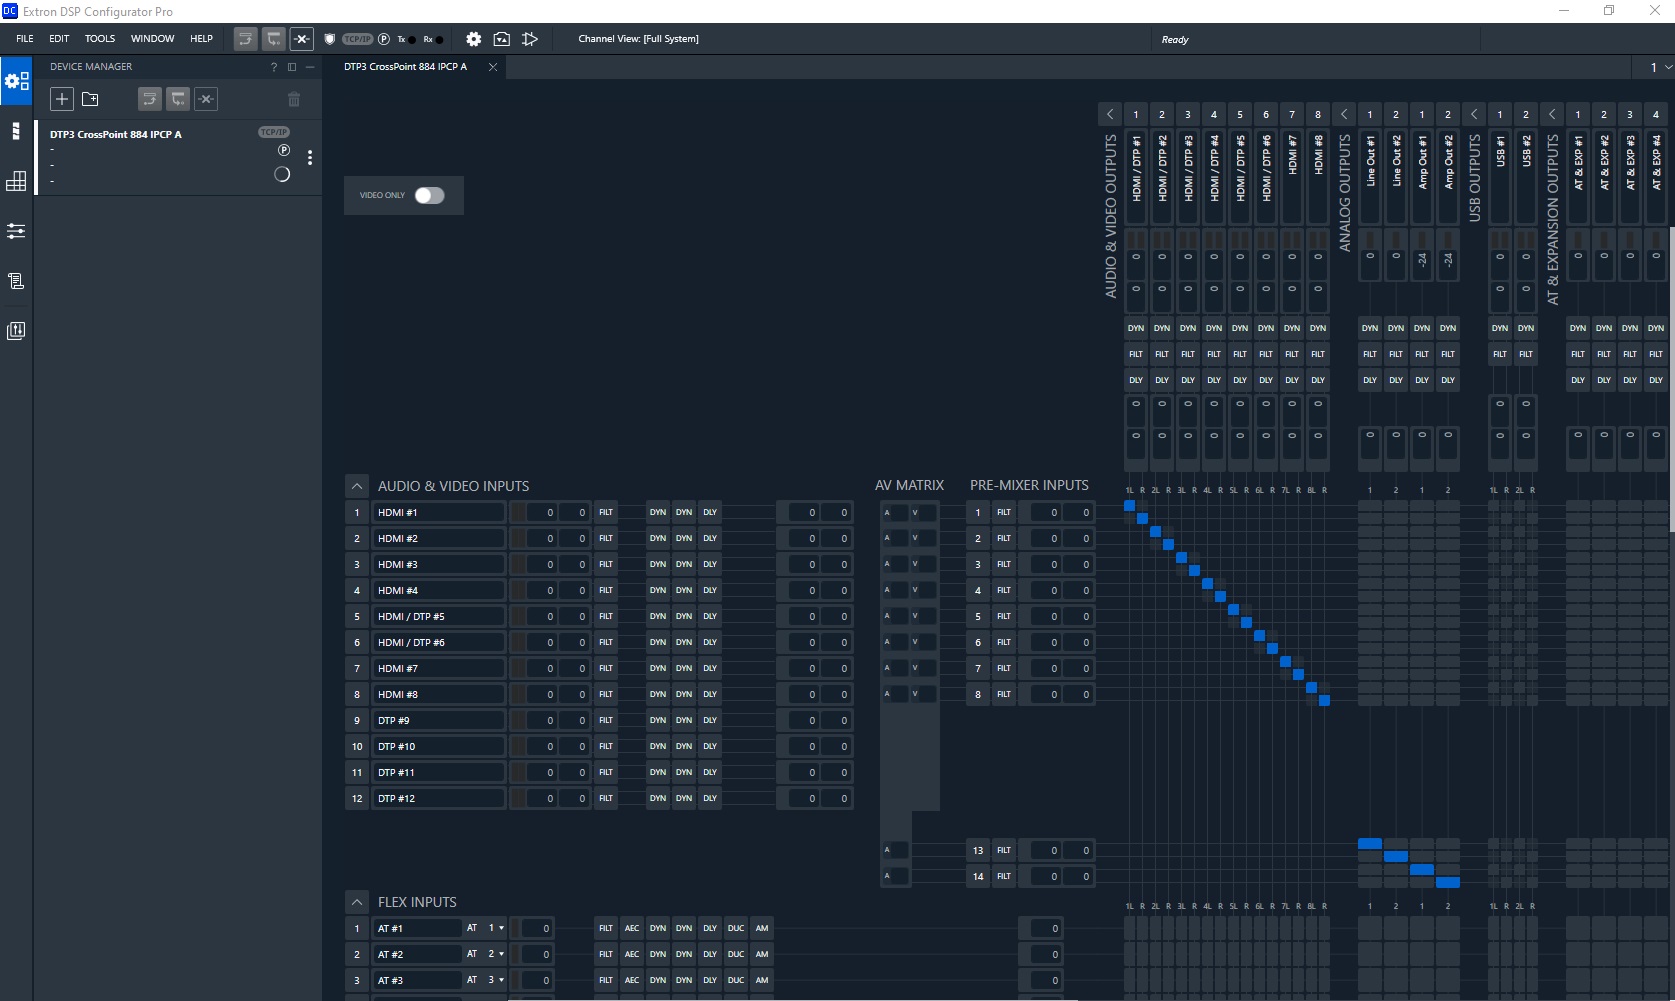Viewport: 1675px width, 1001px height.
Task: Click the script scroll icon in sidebar
Action: pyautogui.click(x=16, y=281)
